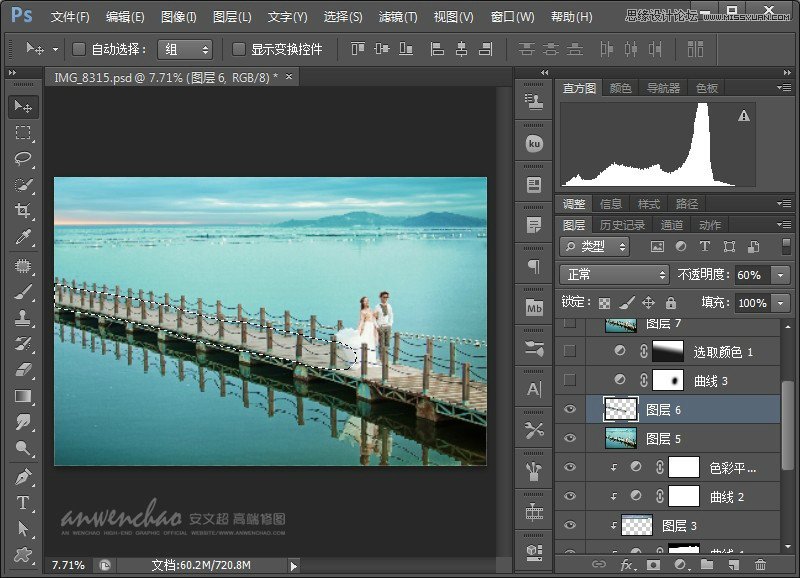Screen dimensions: 800x578
Task: Open the 正常 blend mode dropdown
Action: click(x=614, y=274)
